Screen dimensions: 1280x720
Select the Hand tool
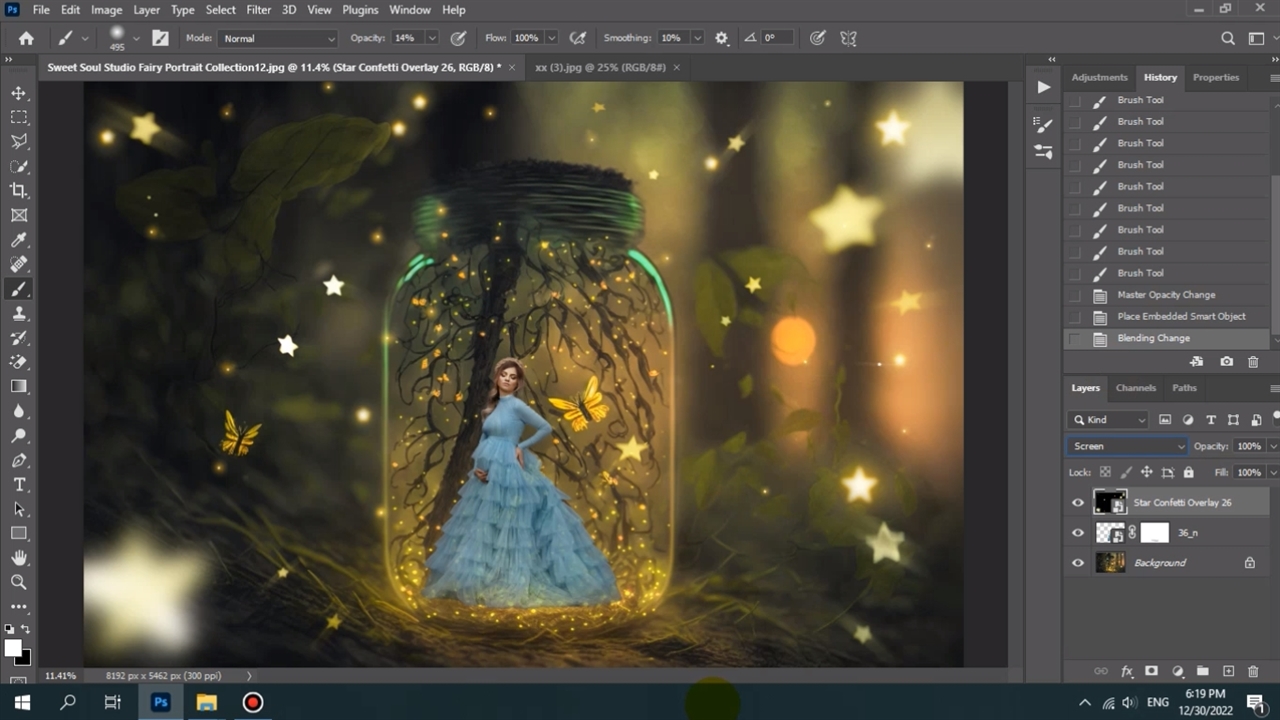[19, 558]
